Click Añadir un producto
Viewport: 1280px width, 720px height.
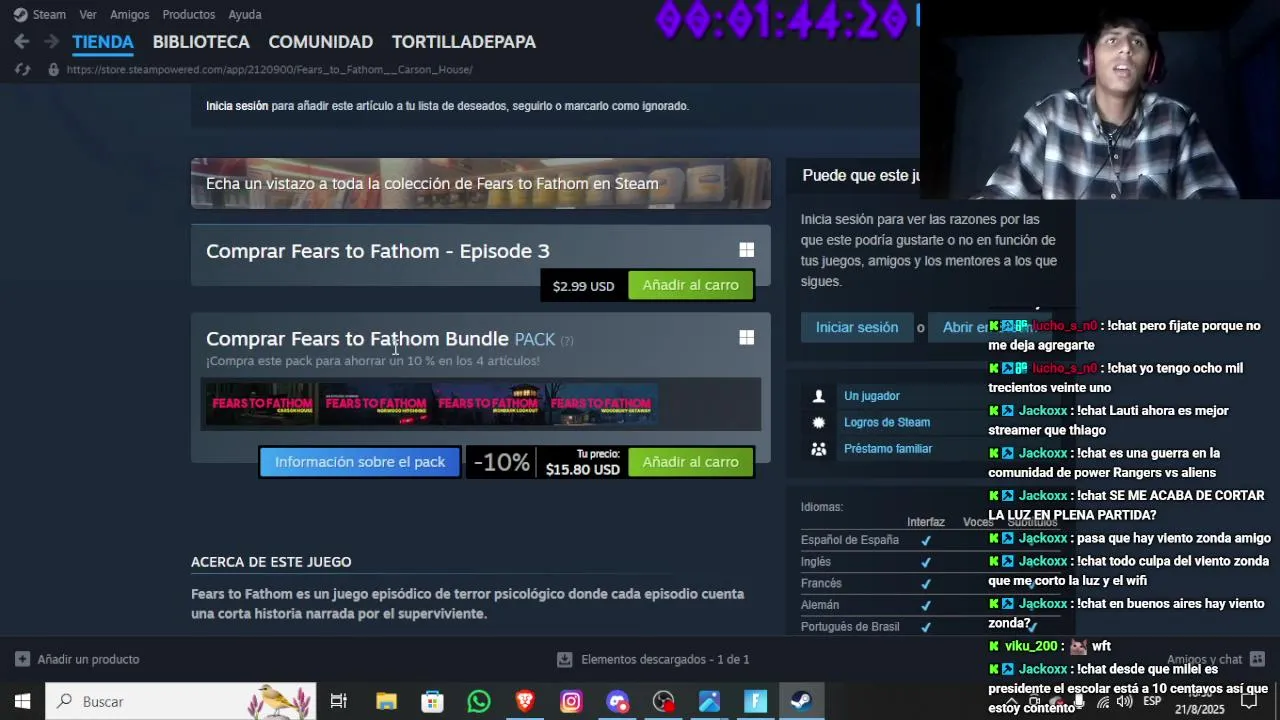click(x=78, y=659)
